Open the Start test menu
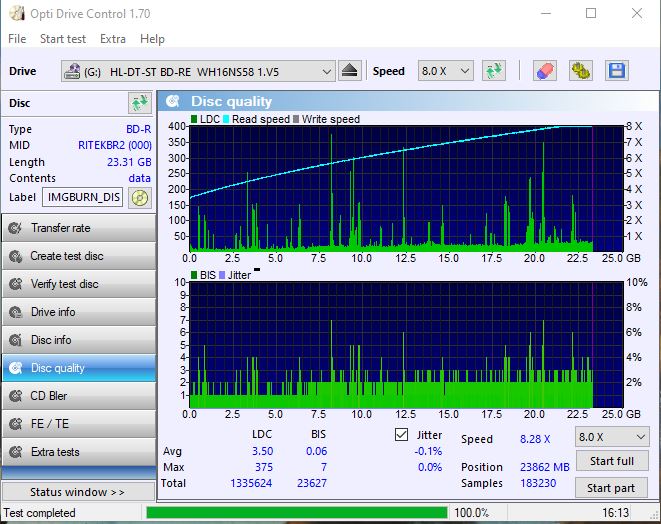 (x=63, y=39)
